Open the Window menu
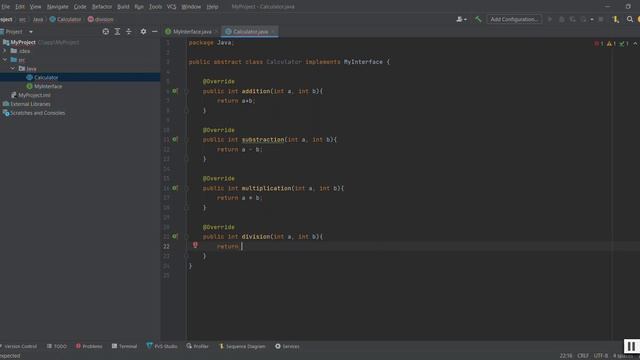Viewport: 640px width, 360px height. pos(191,7)
